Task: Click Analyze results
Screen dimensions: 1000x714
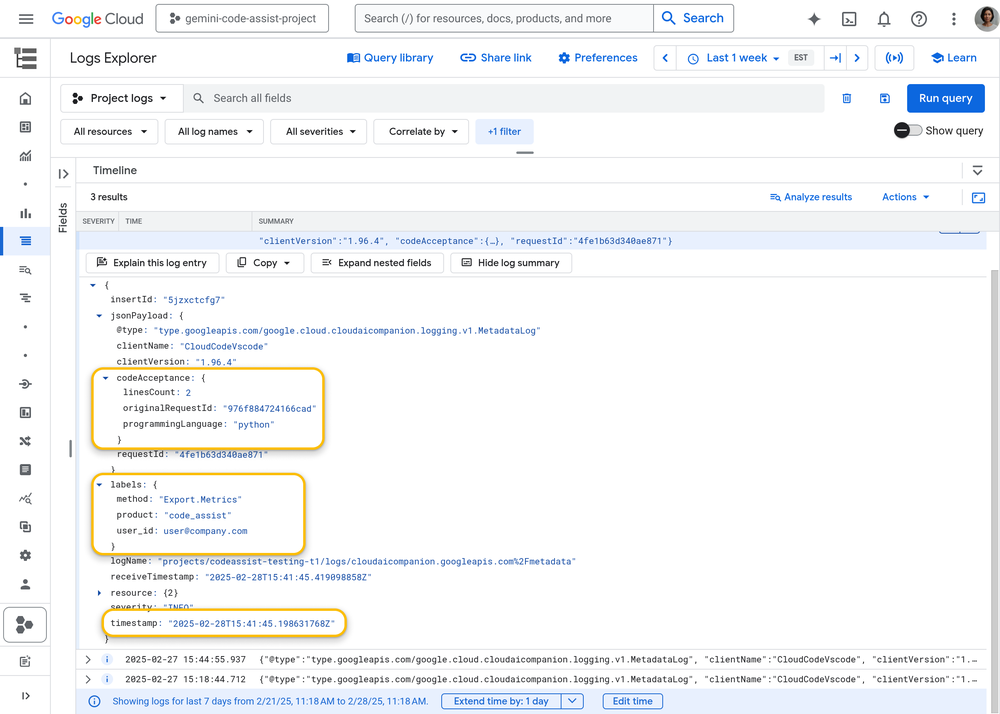Action: 811,197
